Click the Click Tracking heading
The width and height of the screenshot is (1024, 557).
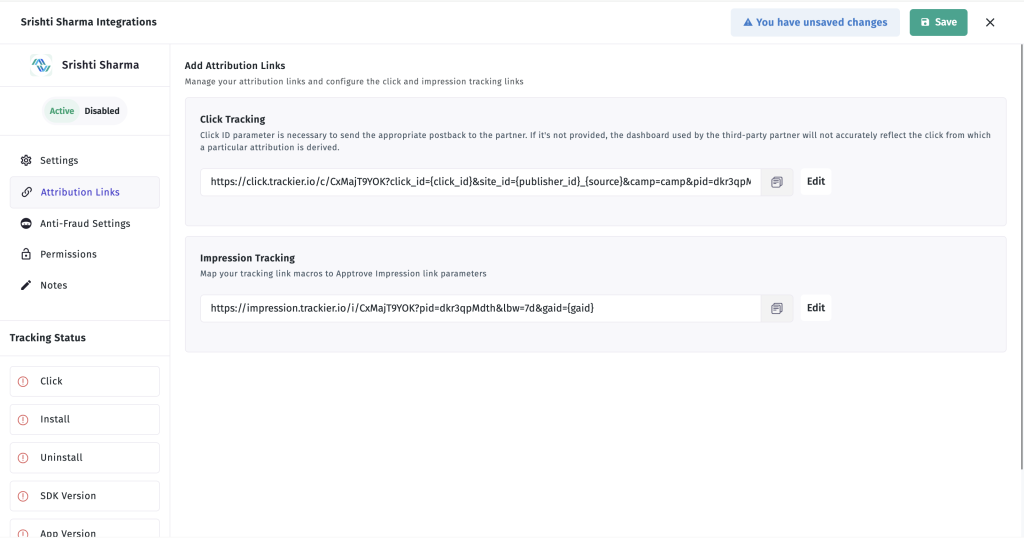[x=232, y=119]
